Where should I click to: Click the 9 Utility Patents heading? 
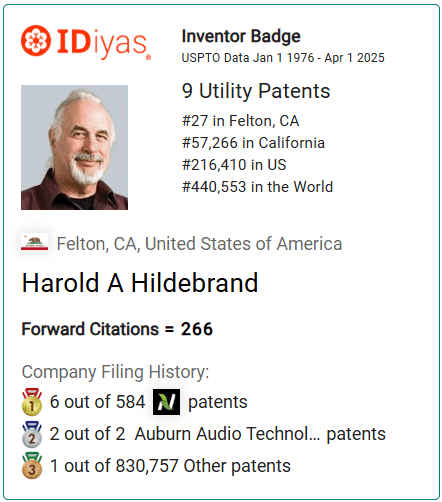pyautogui.click(x=256, y=91)
